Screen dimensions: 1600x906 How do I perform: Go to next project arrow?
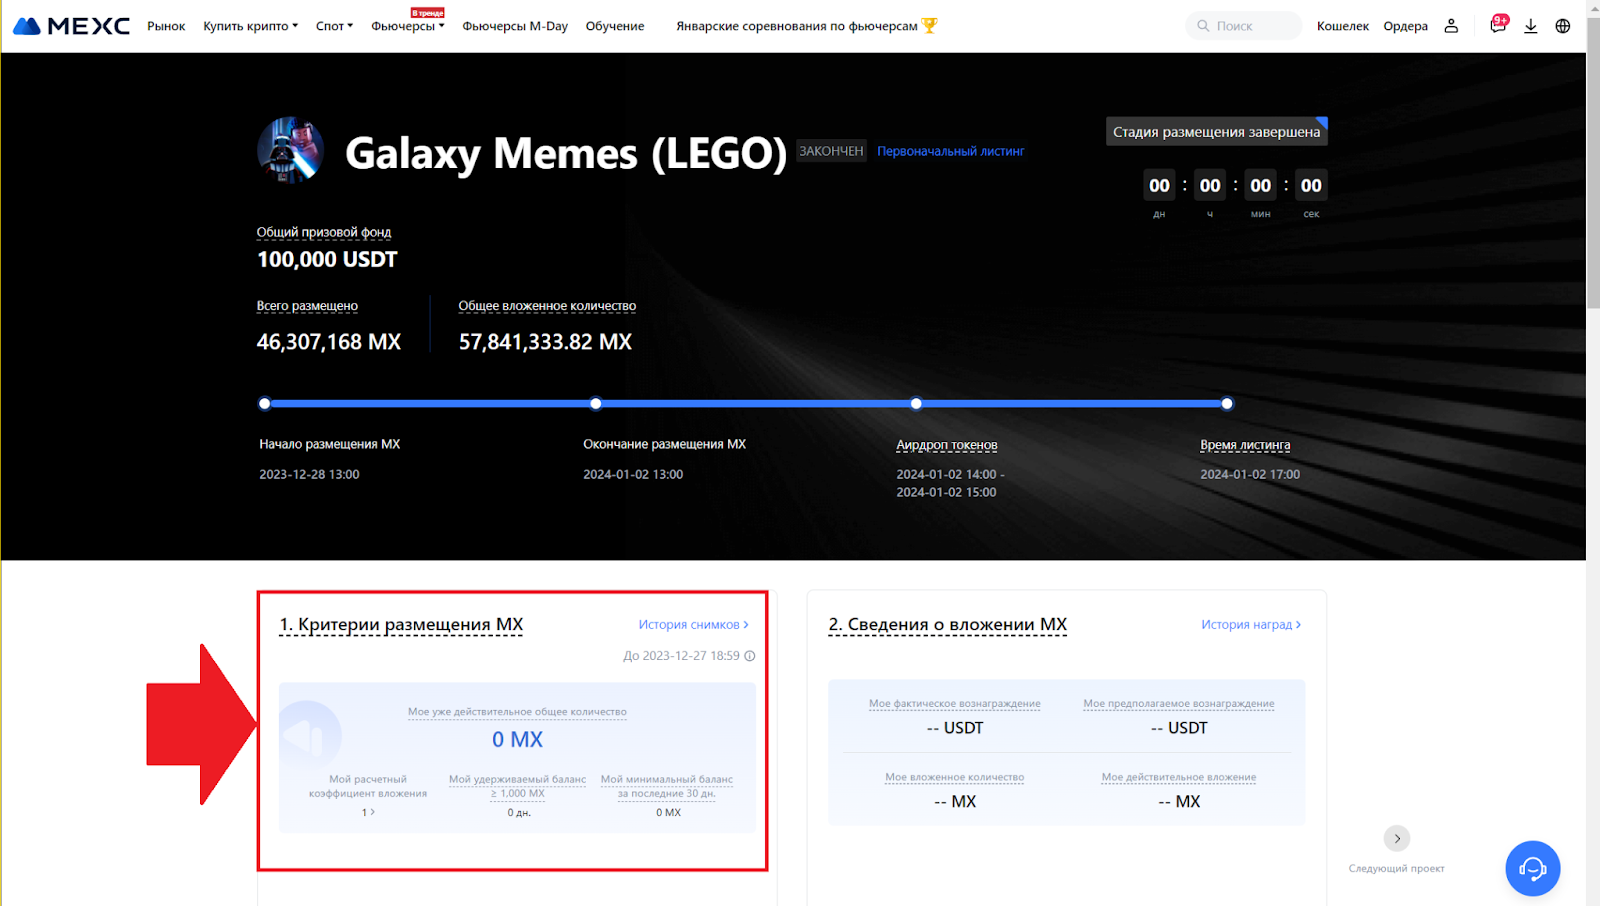point(1397,838)
